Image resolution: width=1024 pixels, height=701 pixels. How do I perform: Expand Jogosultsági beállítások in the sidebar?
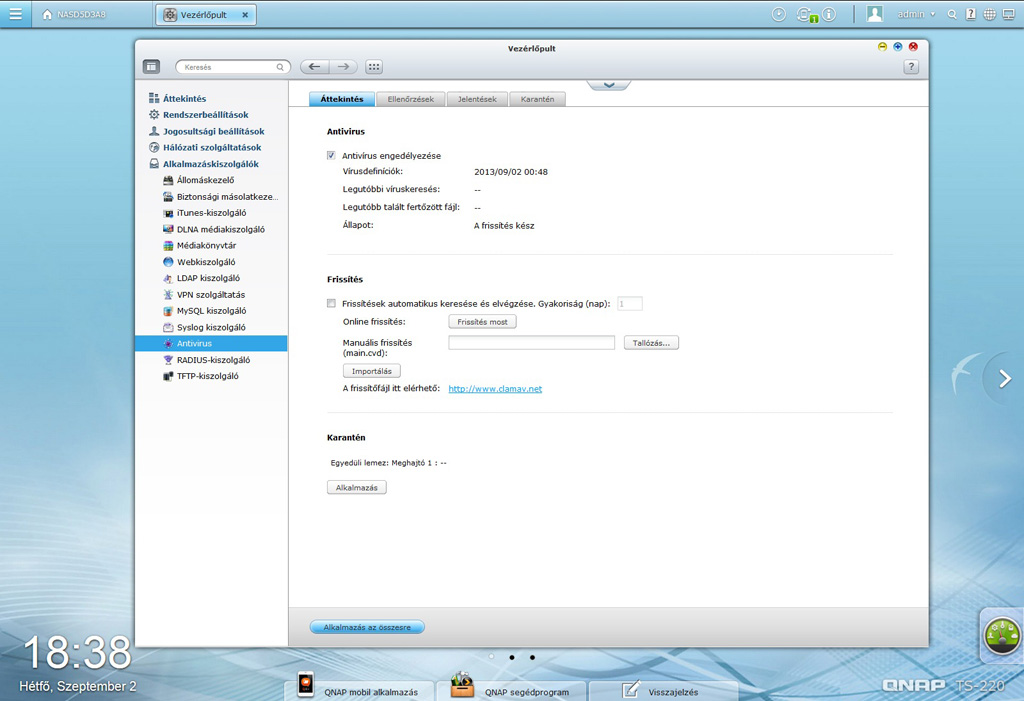coord(213,131)
